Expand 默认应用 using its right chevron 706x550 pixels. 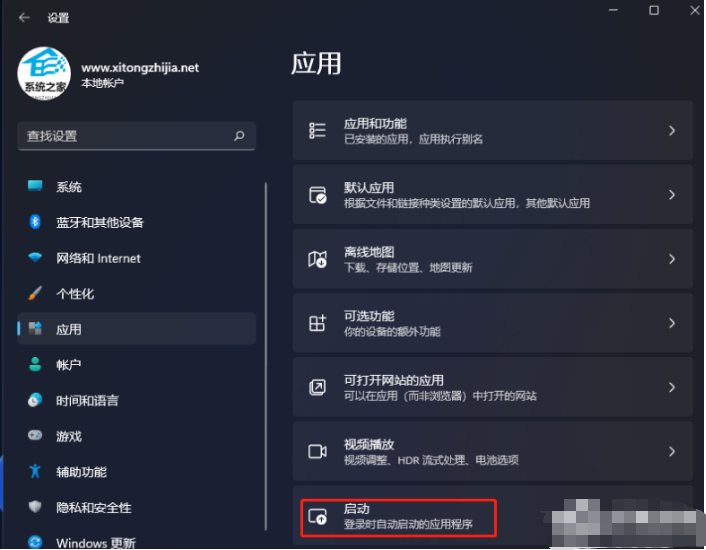(672, 195)
